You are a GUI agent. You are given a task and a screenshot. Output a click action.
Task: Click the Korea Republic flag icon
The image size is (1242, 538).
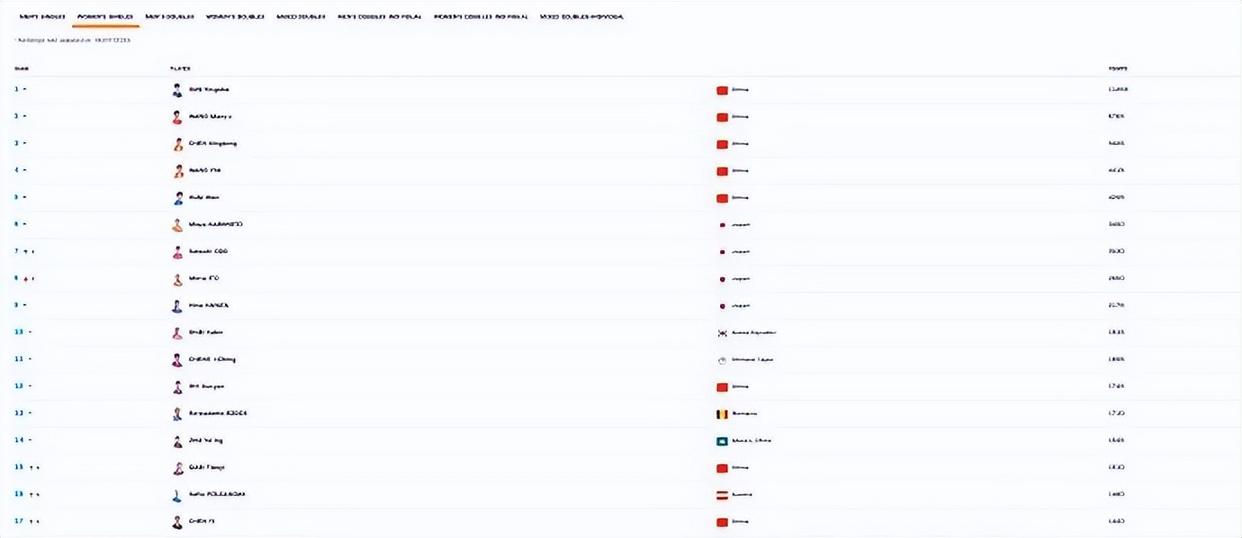point(722,333)
